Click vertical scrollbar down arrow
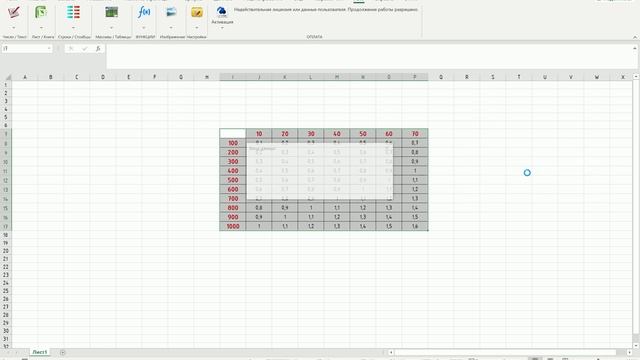Screen dimensions: 640x360 pyautogui.click(x=636, y=346)
